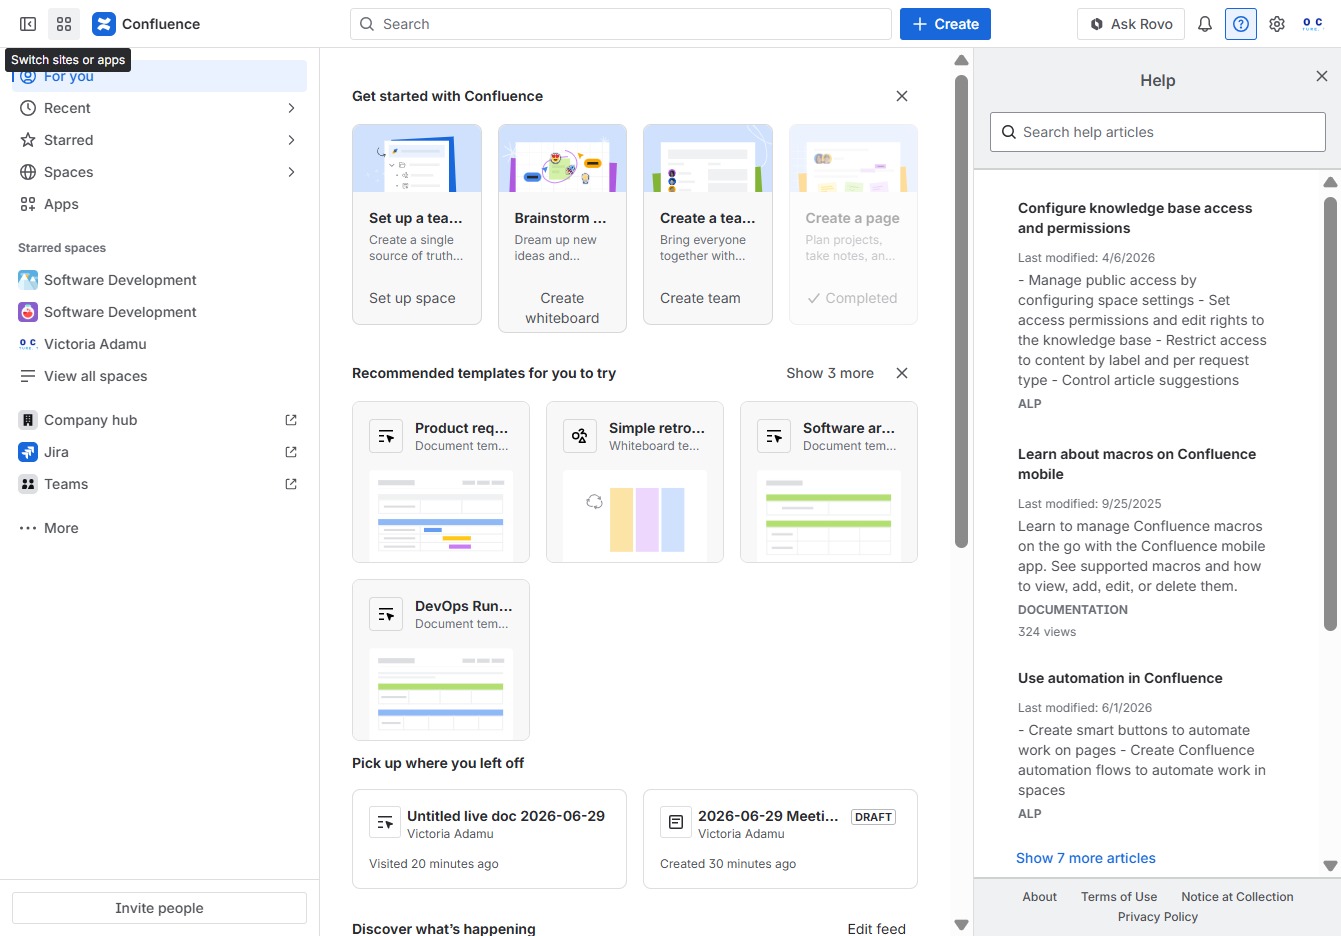The image size is (1341, 936).
Task: Click the globe icon beside Spaces
Action: (x=28, y=172)
